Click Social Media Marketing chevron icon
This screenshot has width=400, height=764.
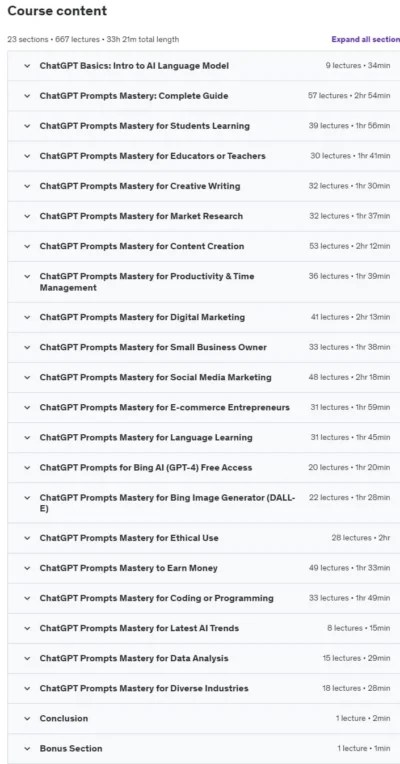(x=27, y=378)
